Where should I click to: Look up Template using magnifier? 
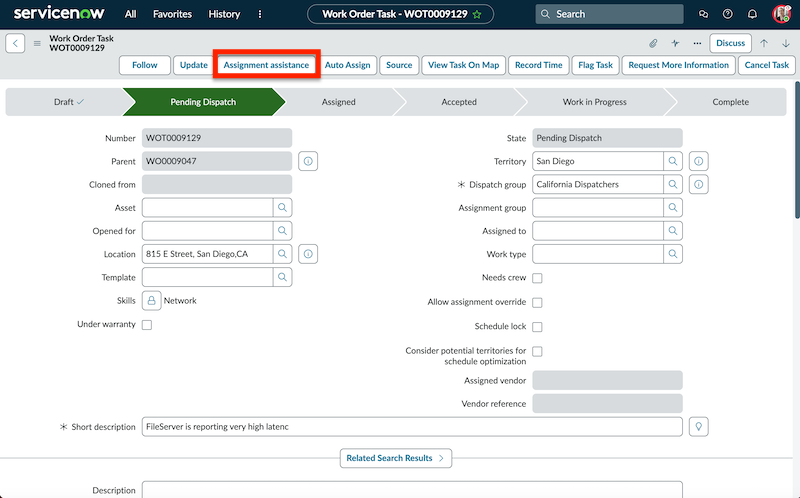click(x=283, y=277)
